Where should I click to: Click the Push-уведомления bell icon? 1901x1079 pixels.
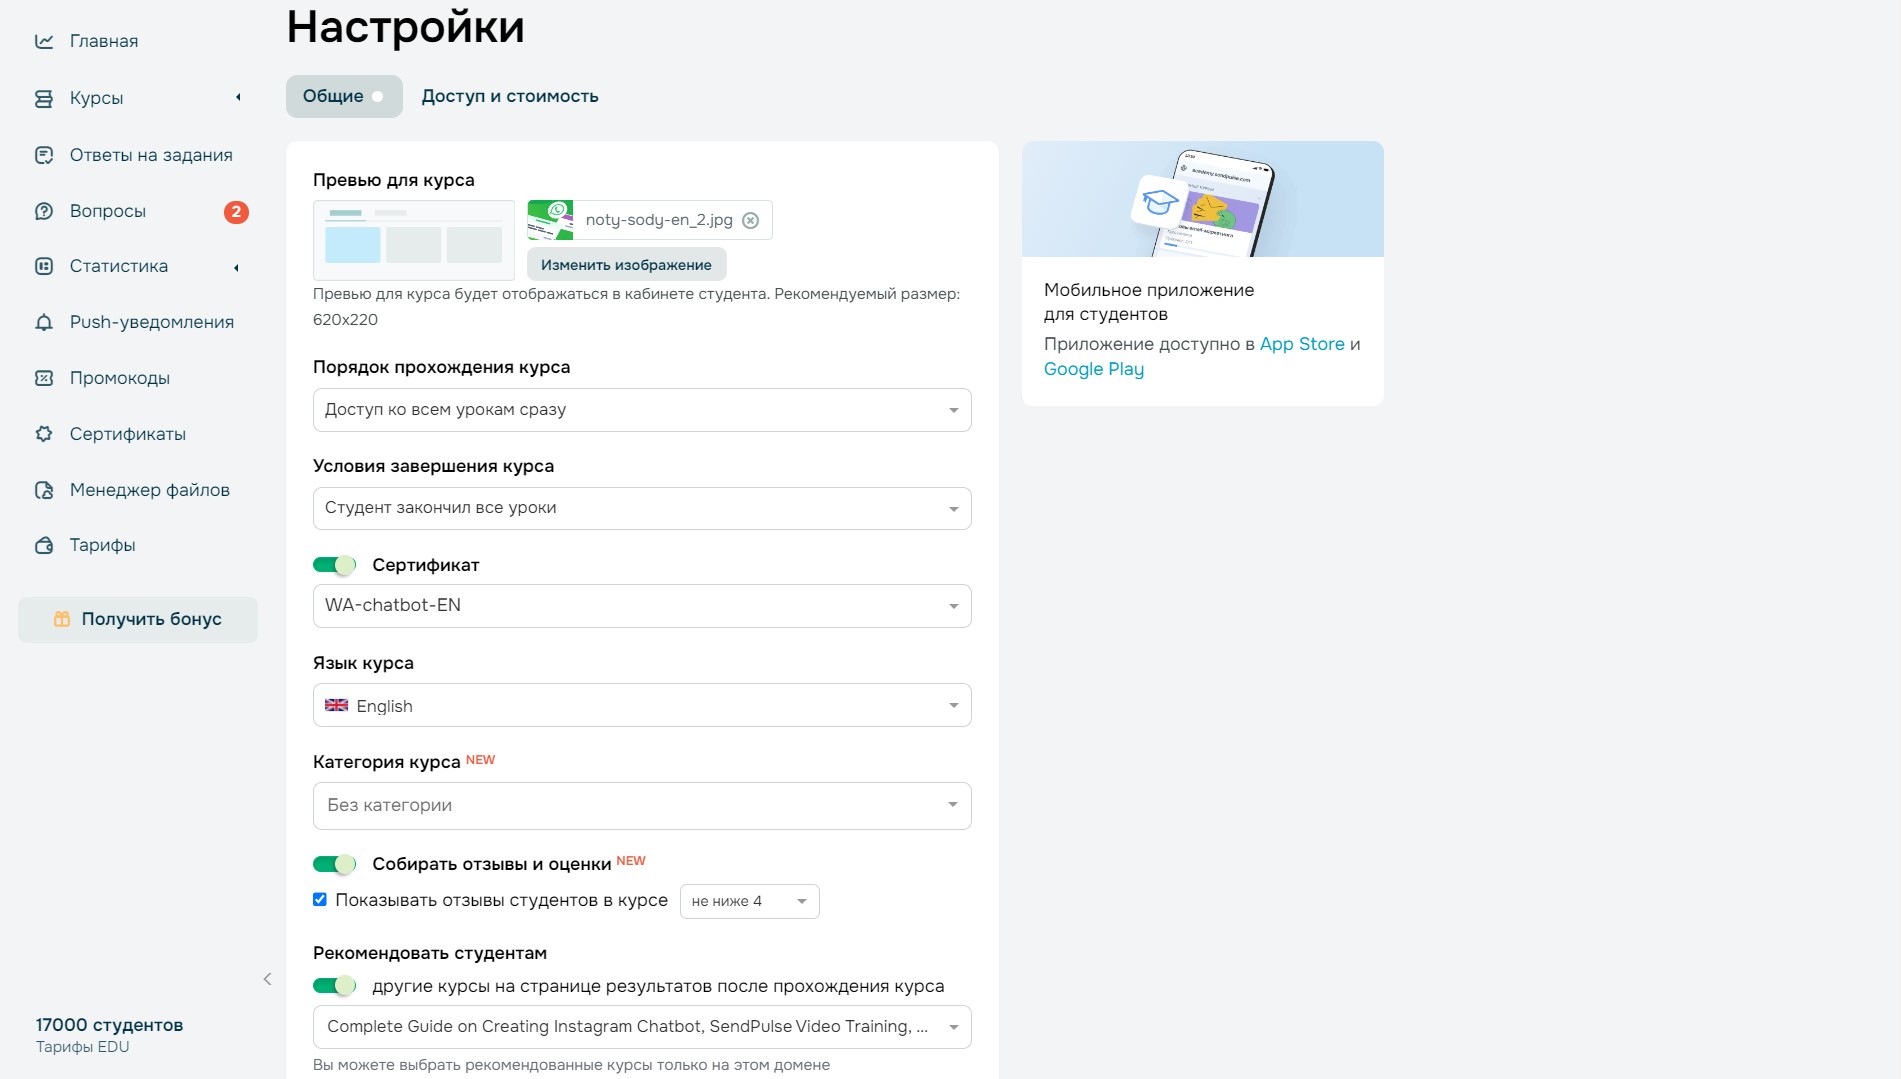pos(44,322)
